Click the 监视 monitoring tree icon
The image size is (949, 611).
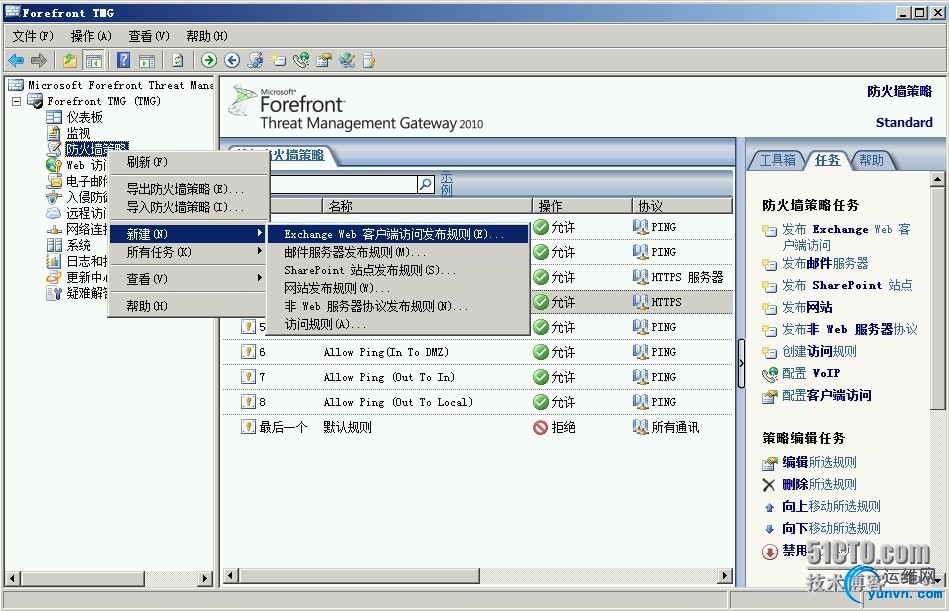pyautogui.click(x=54, y=133)
